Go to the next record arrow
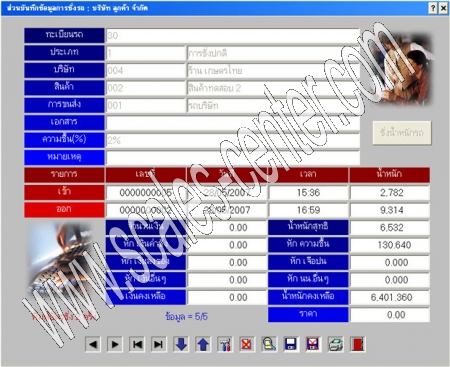Image resolution: width=450 pixels, height=367 pixels. coord(115,344)
